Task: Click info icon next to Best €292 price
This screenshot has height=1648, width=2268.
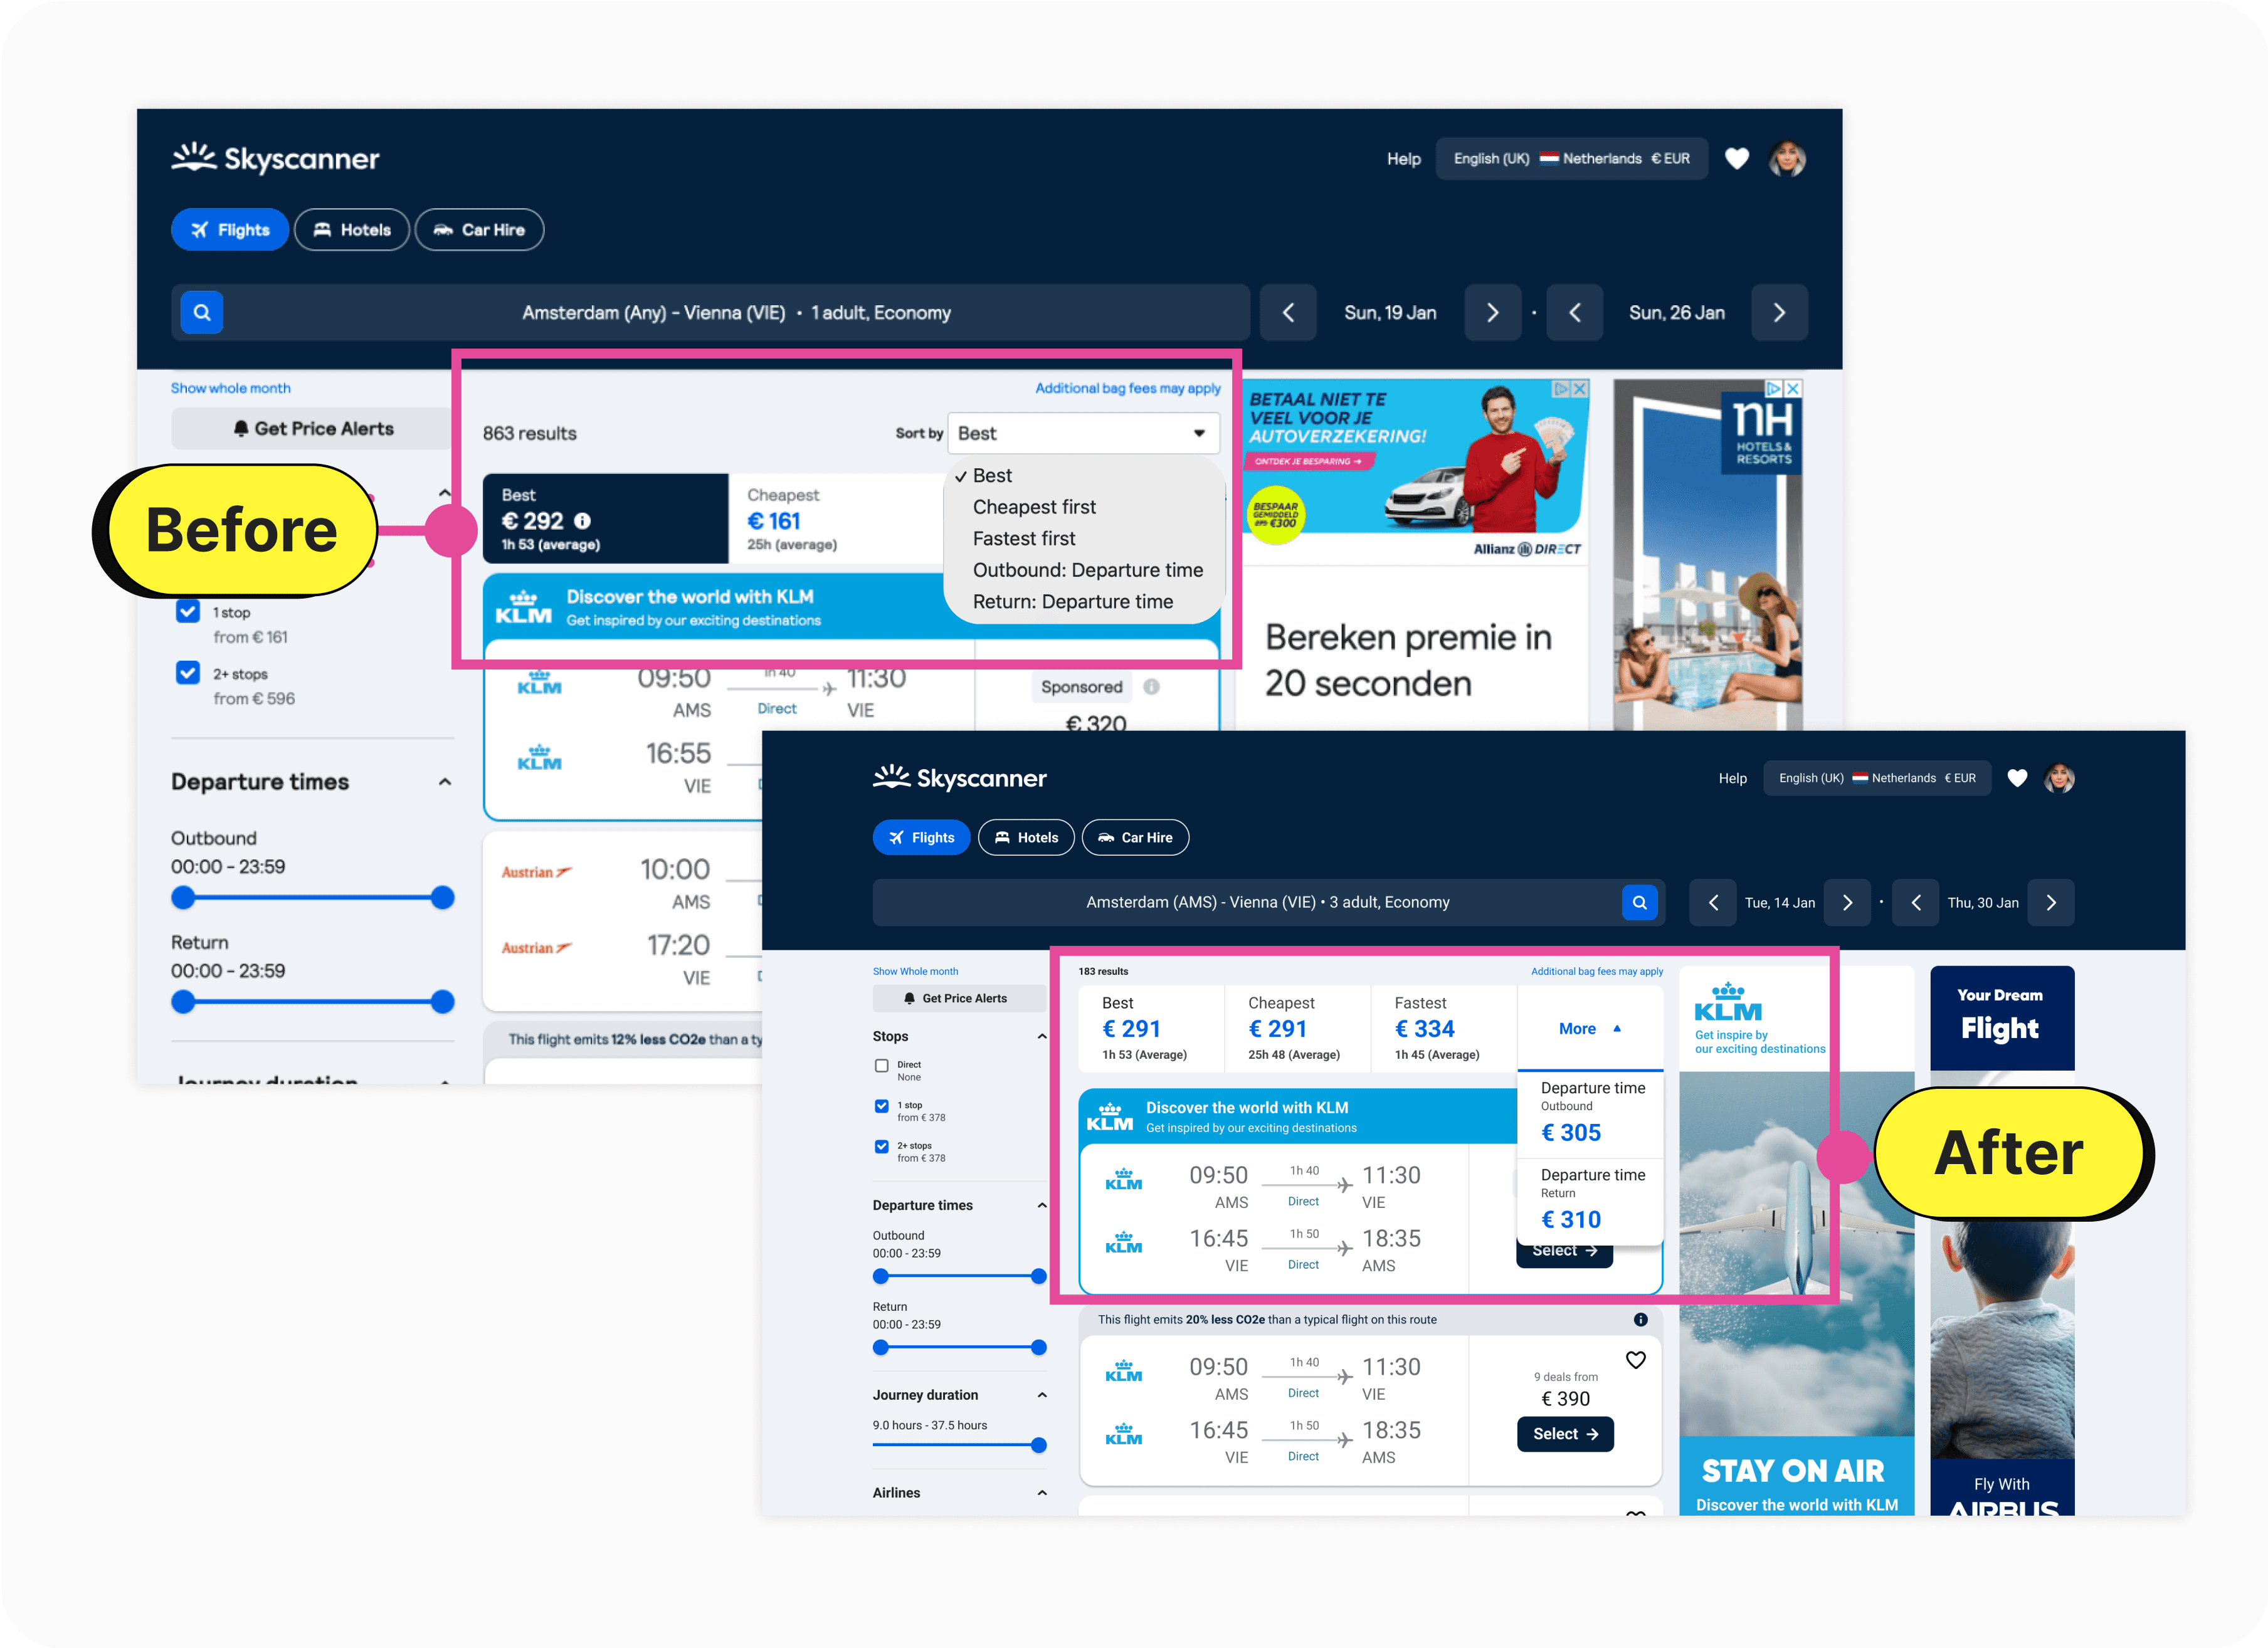Action: 582,521
